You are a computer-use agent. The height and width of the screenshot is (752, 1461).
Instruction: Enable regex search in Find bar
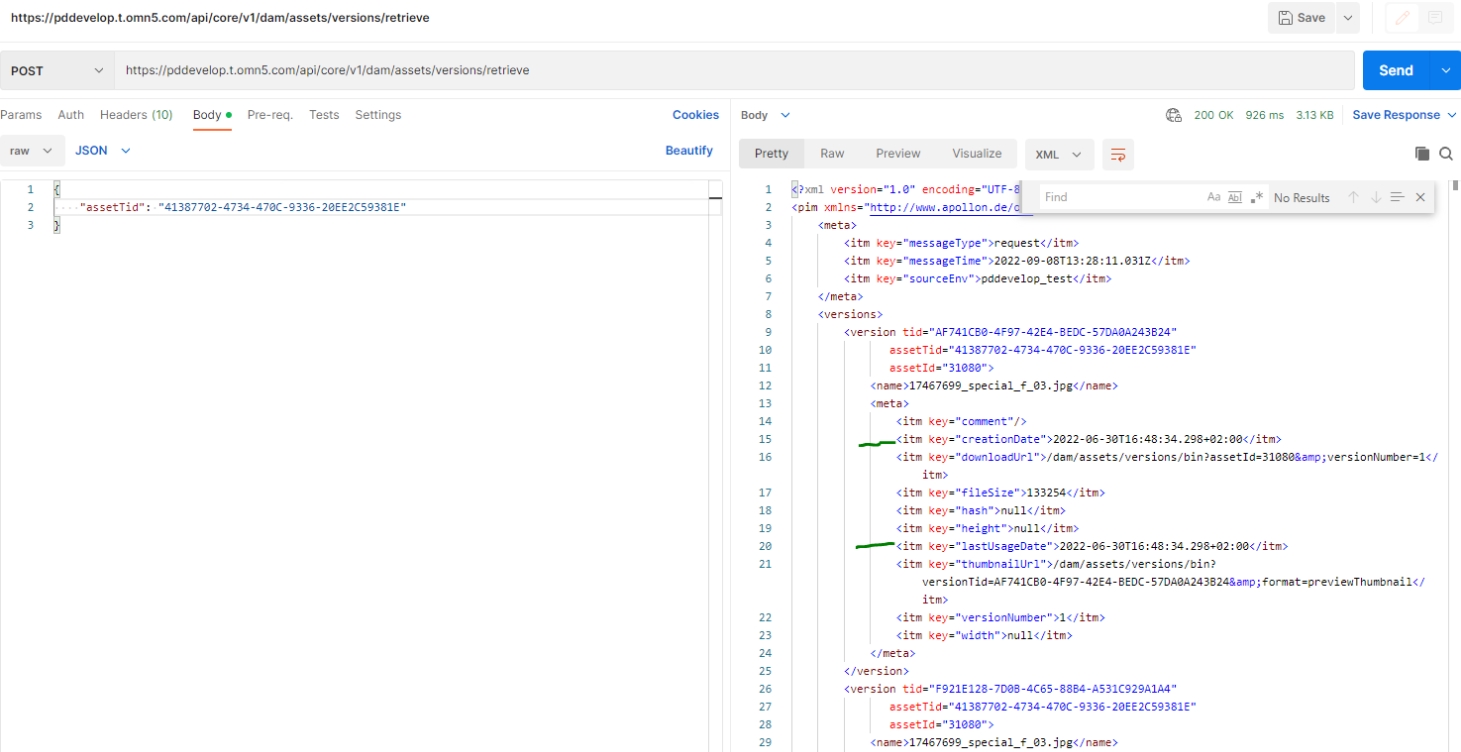pos(1257,198)
